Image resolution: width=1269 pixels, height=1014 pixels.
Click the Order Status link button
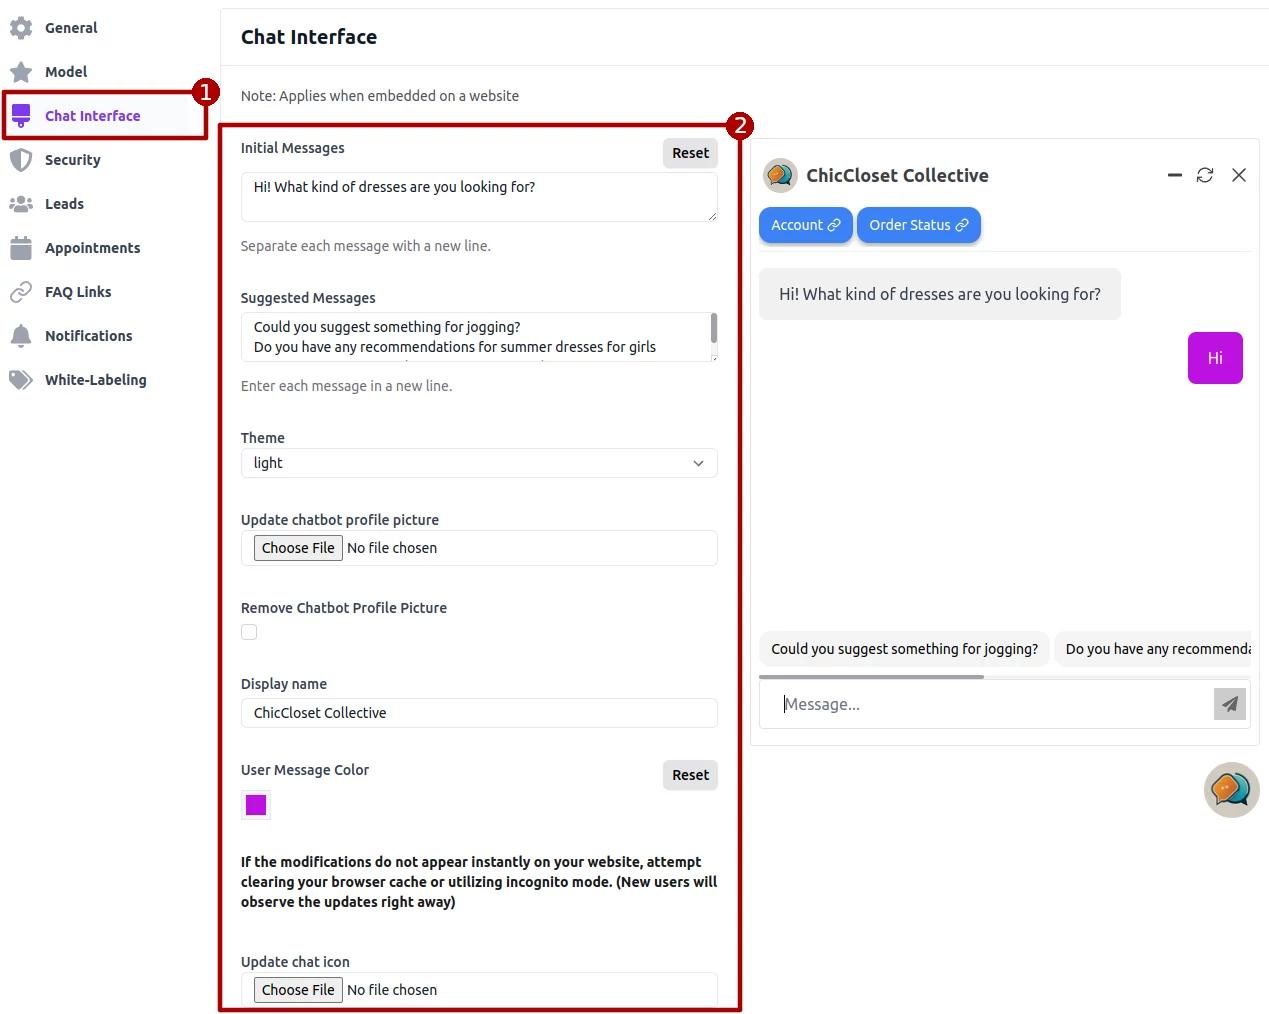(x=918, y=225)
